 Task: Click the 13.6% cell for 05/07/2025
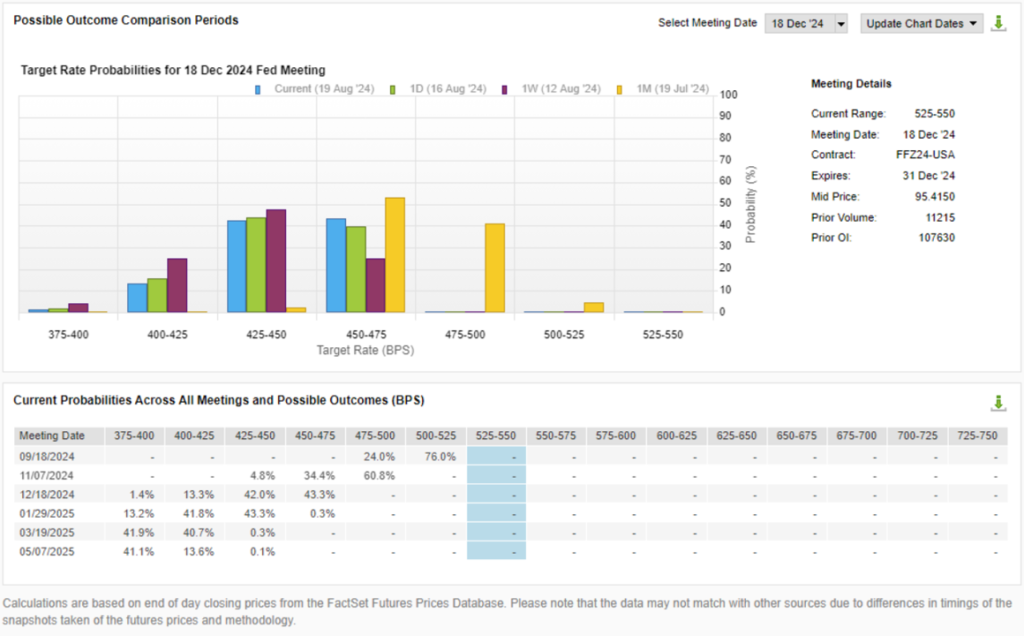point(199,551)
